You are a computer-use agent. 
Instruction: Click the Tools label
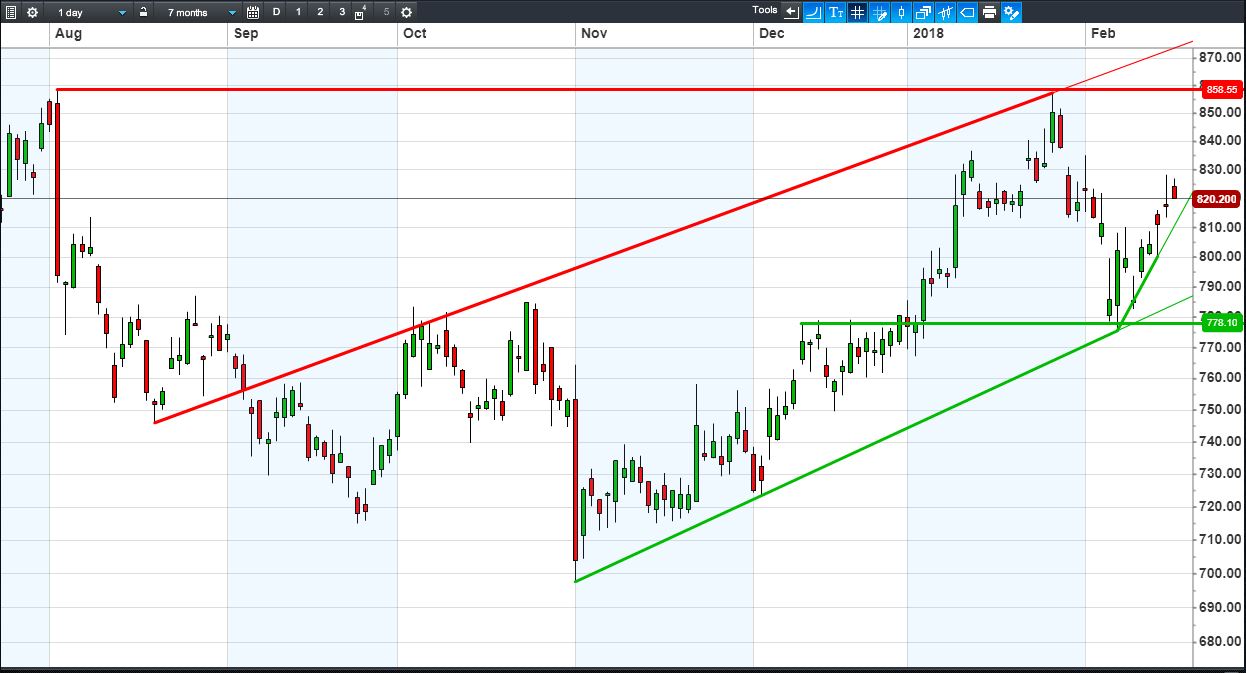(x=765, y=10)
